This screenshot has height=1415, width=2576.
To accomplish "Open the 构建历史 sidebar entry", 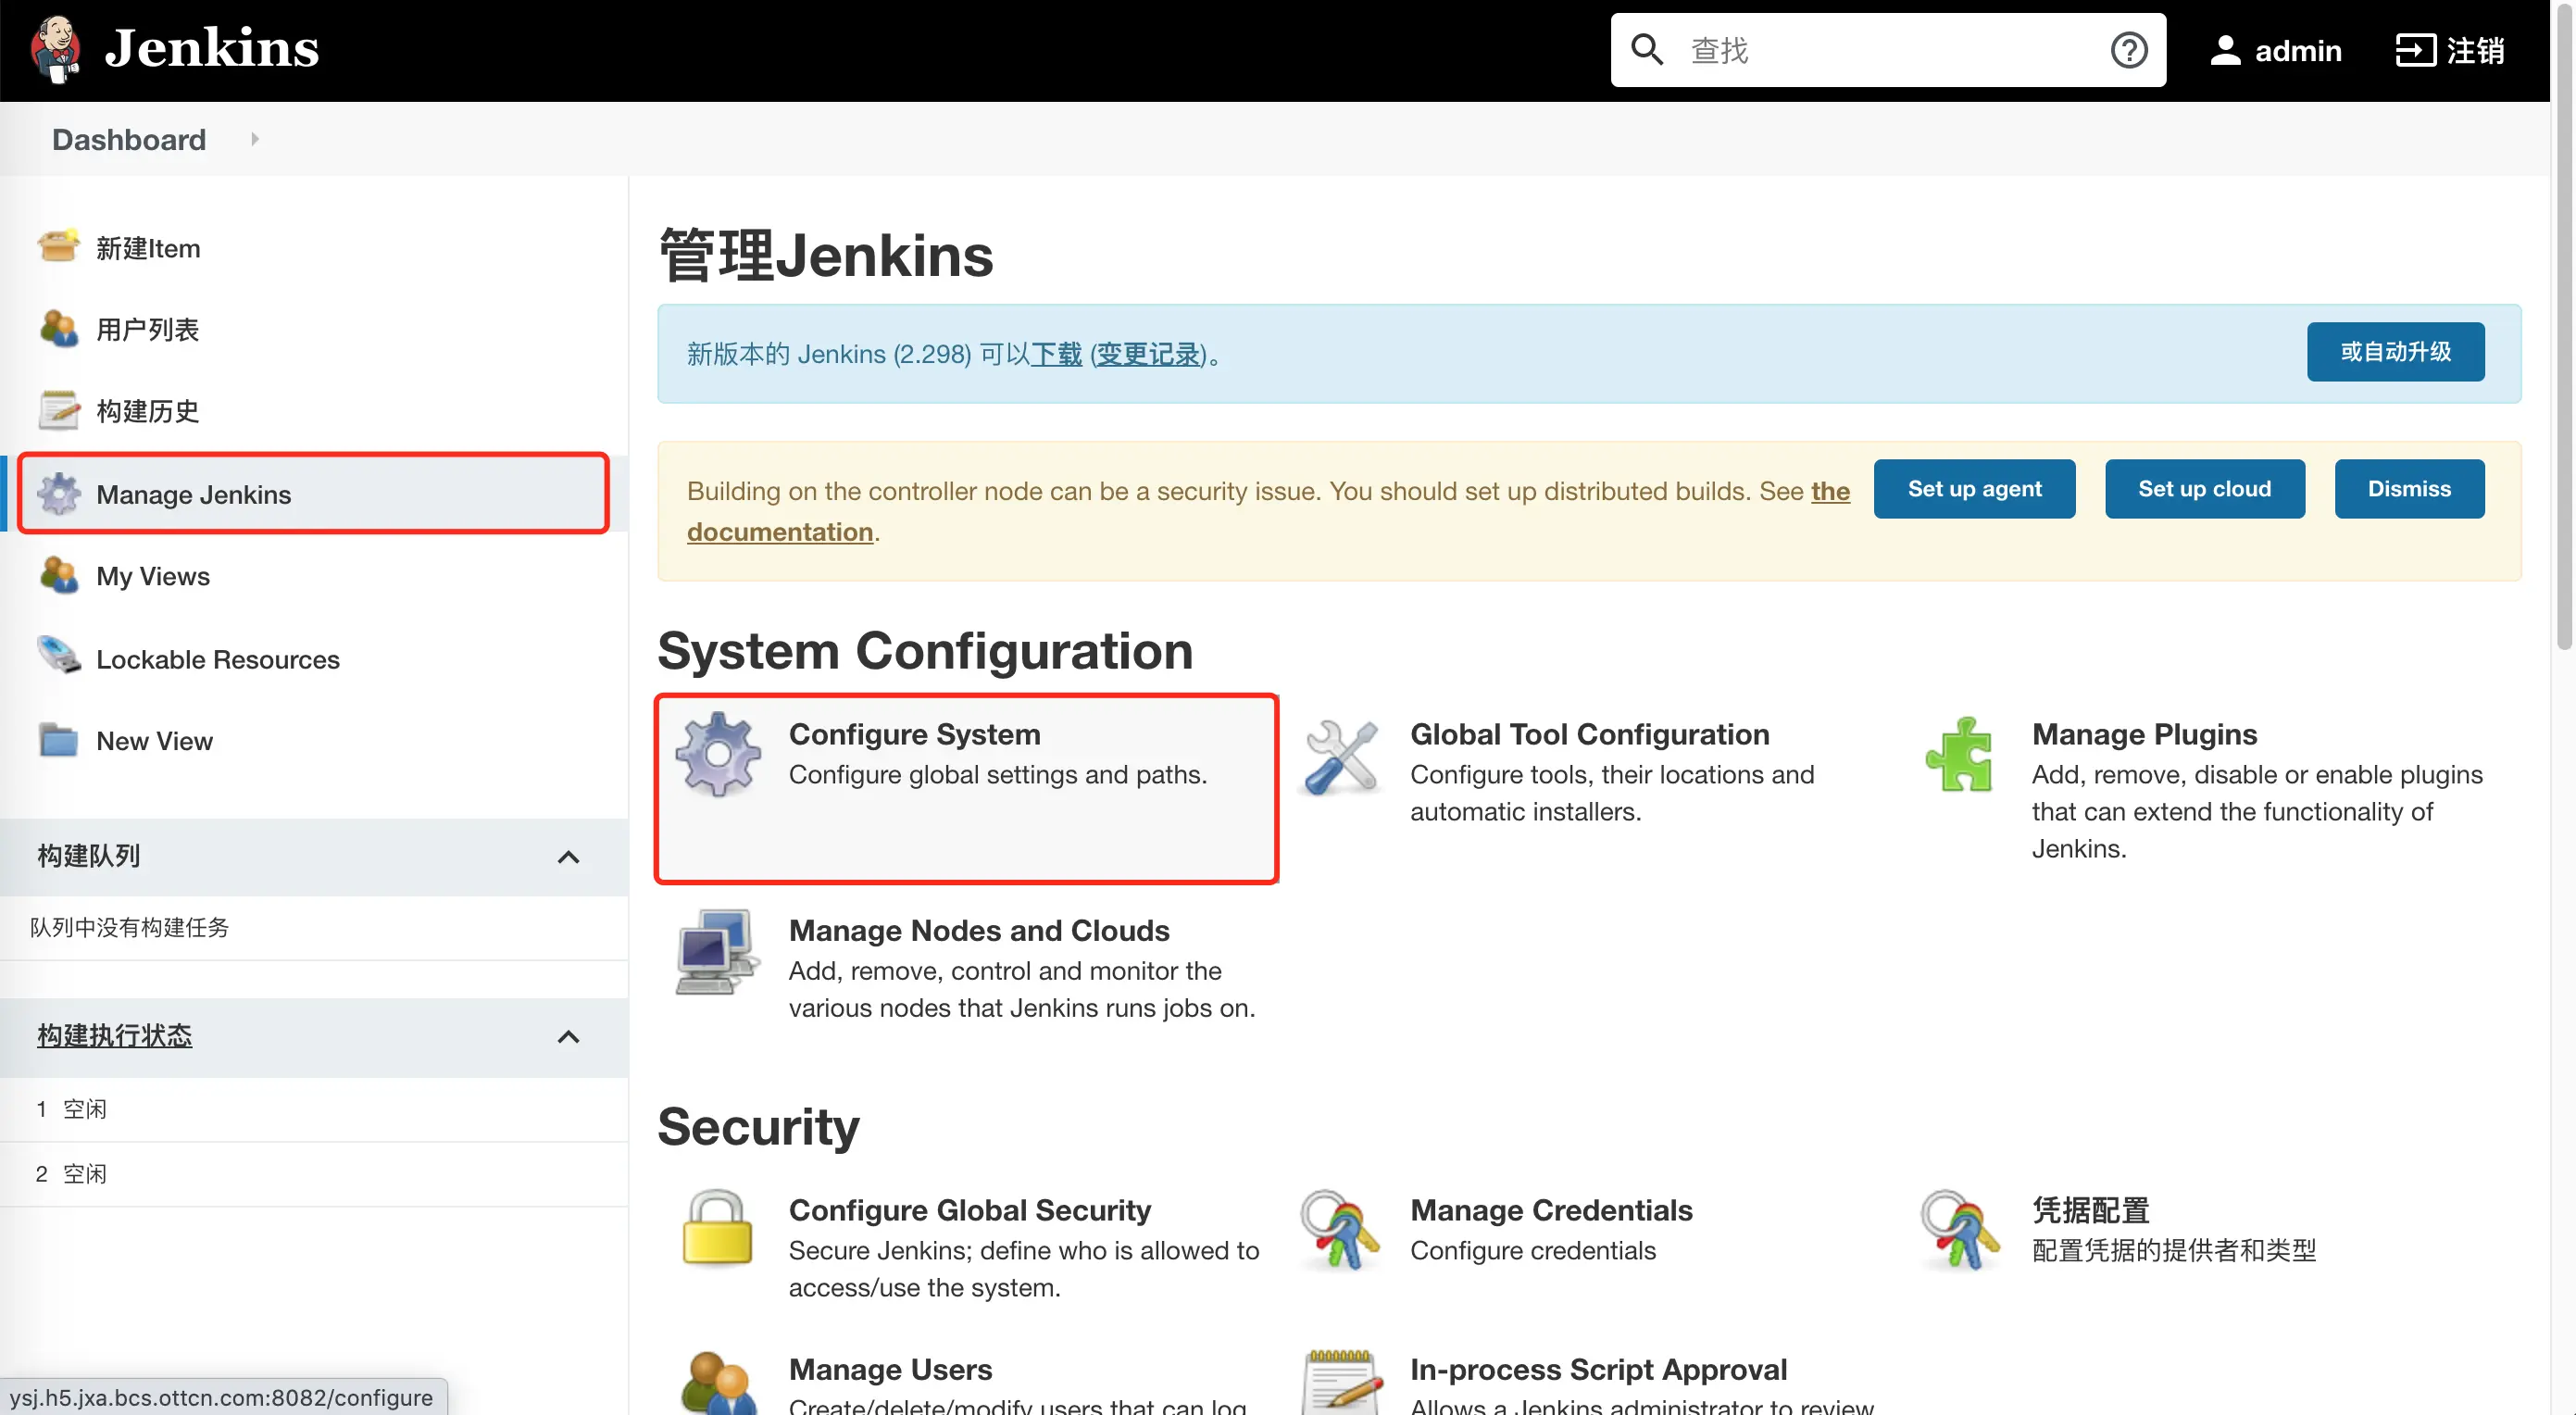I will tap(147, 411).
